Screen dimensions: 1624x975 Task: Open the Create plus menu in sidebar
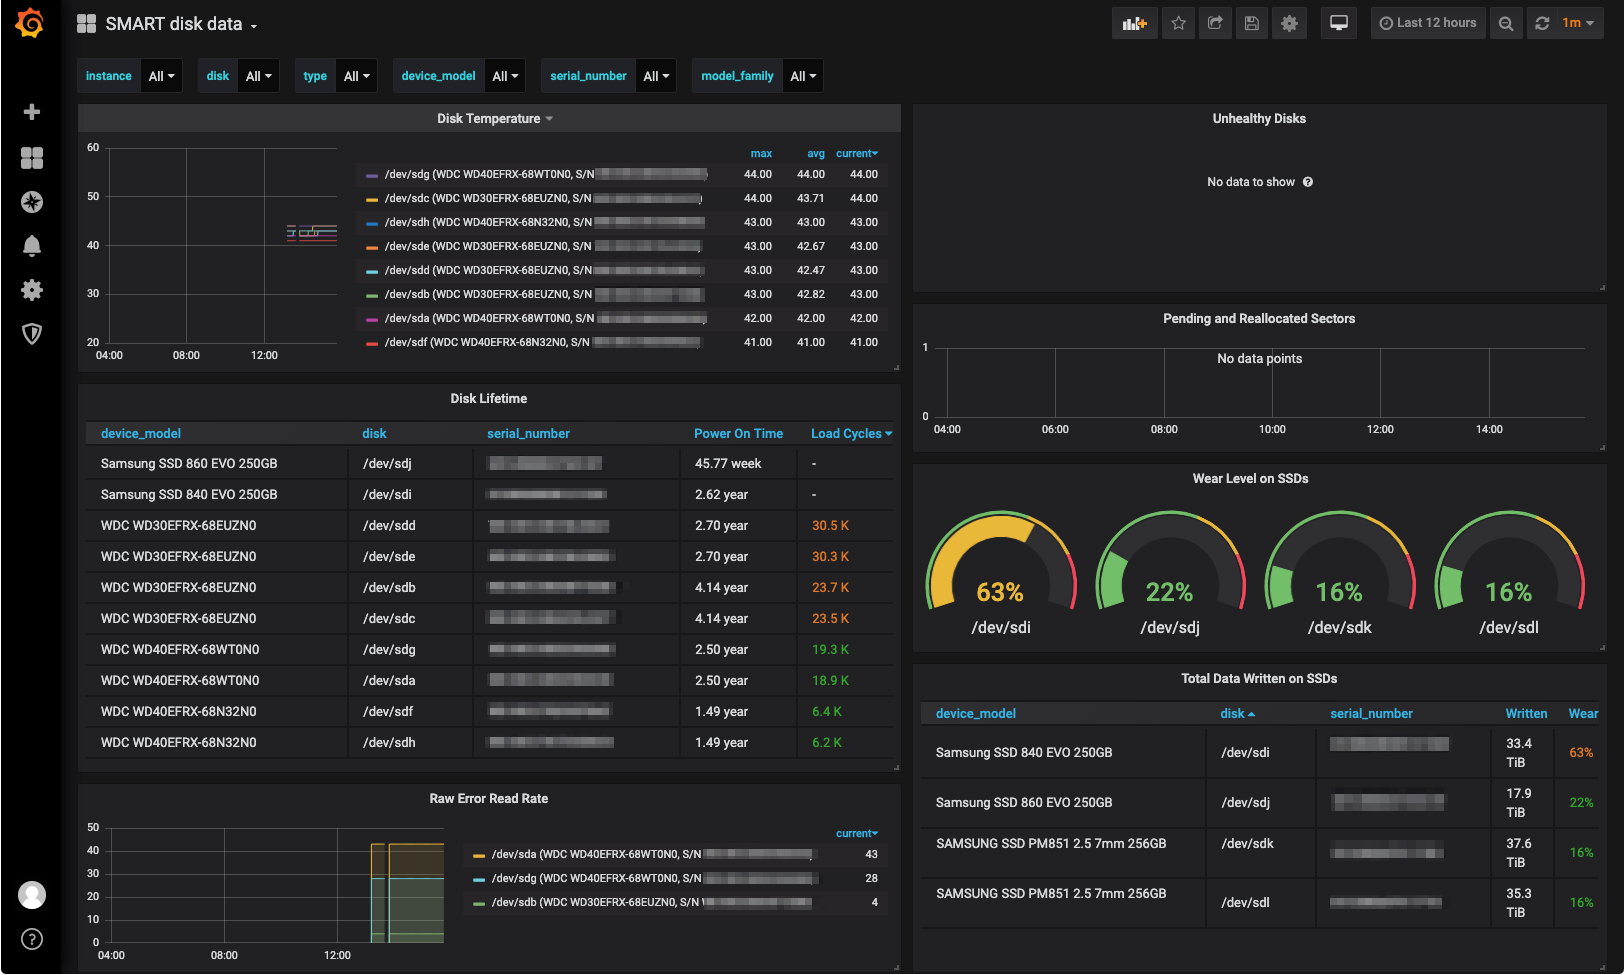pyautogui.click(x=32, y=112)
